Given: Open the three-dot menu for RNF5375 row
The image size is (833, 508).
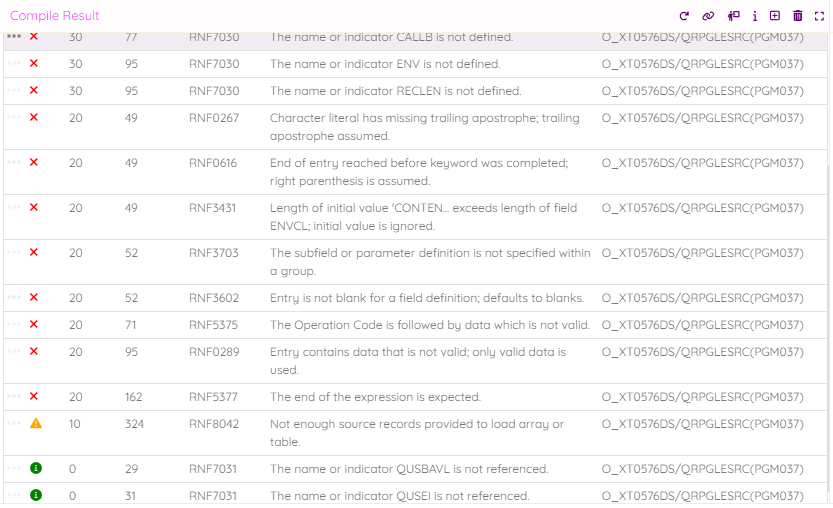Looking at the screenshot, I should click(x=14, y=325).
